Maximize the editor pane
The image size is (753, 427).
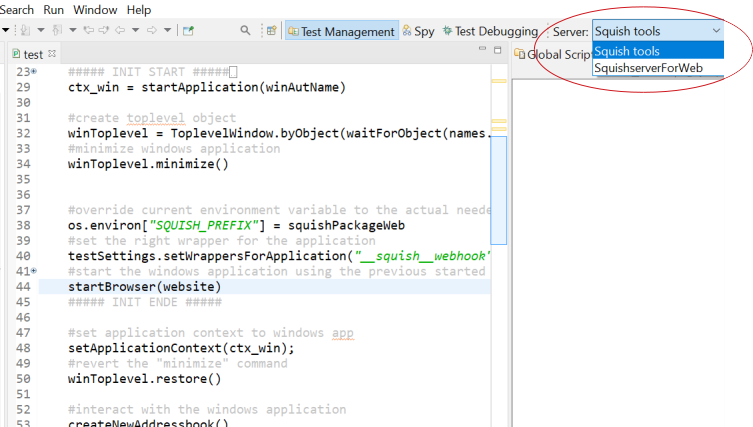[497, 50]
